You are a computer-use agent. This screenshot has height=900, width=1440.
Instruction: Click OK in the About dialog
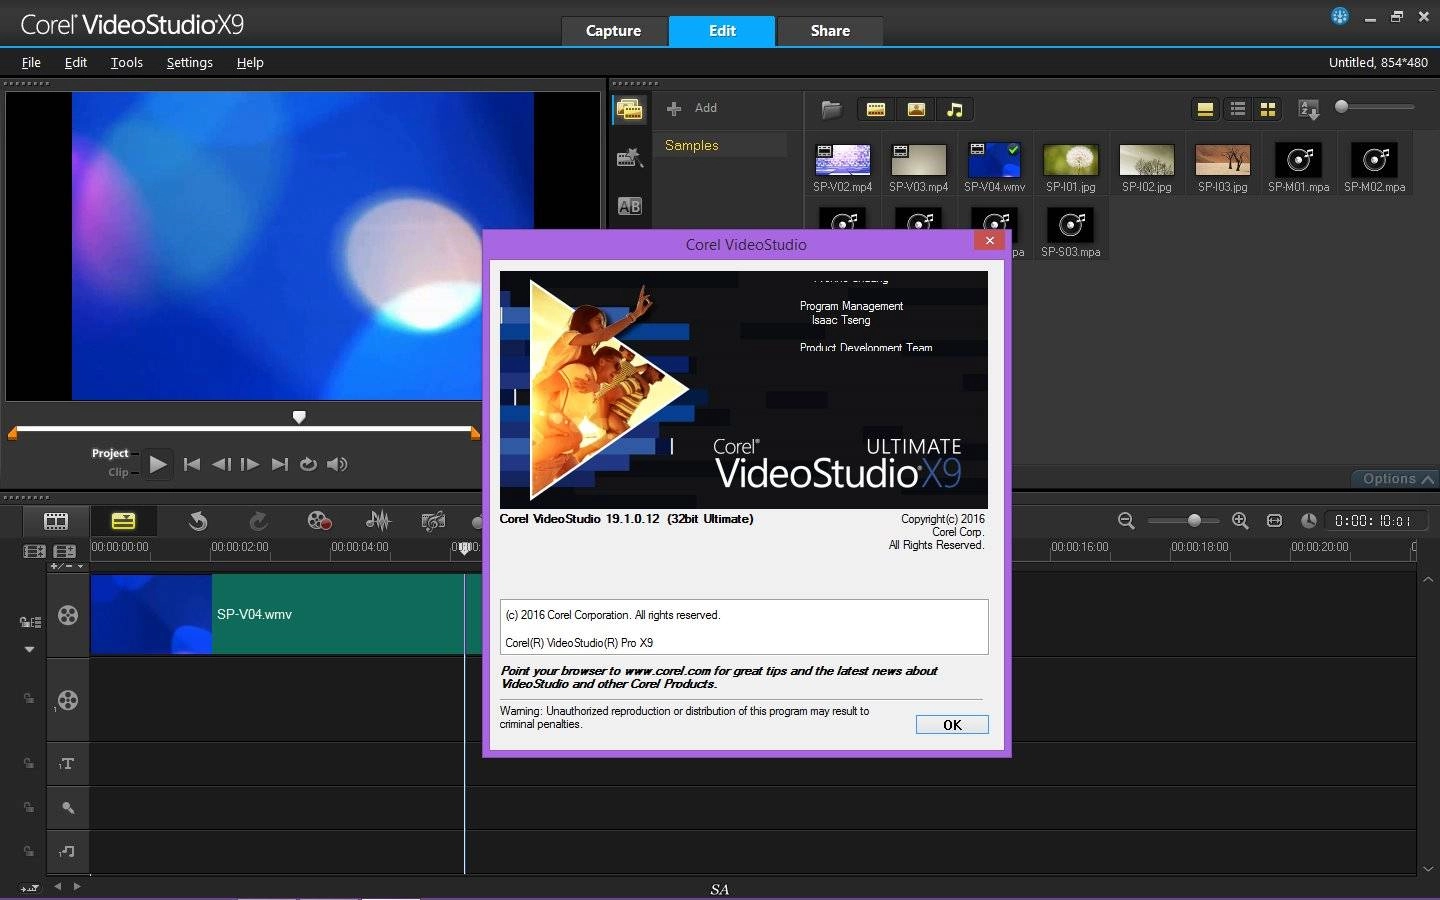952,725
